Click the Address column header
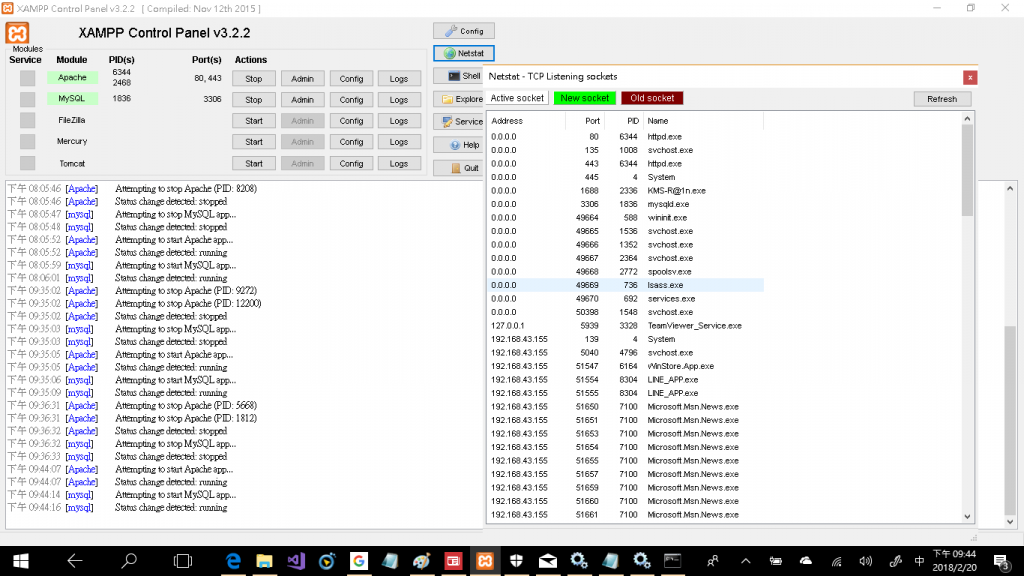This screenshot has height=576, width=1024. [526, 121]
